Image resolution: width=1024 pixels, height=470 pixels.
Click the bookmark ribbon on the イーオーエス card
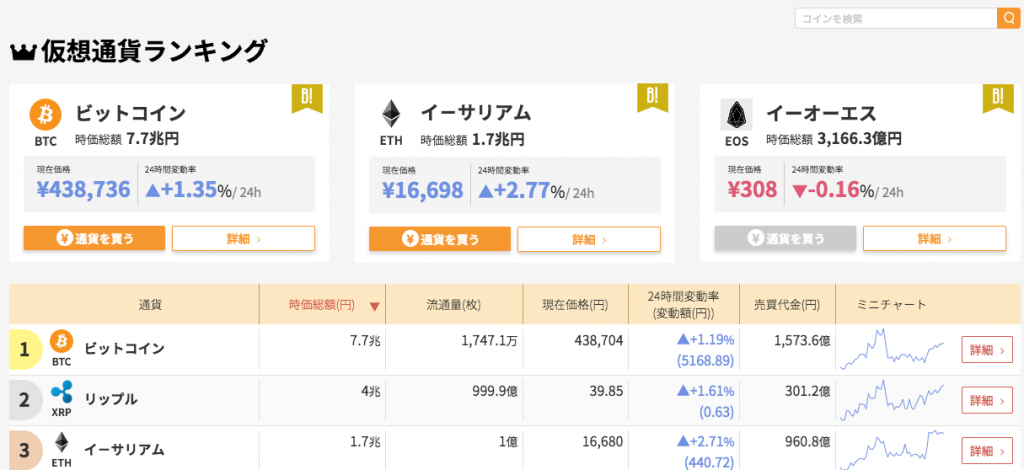click(x=998, y=99)
